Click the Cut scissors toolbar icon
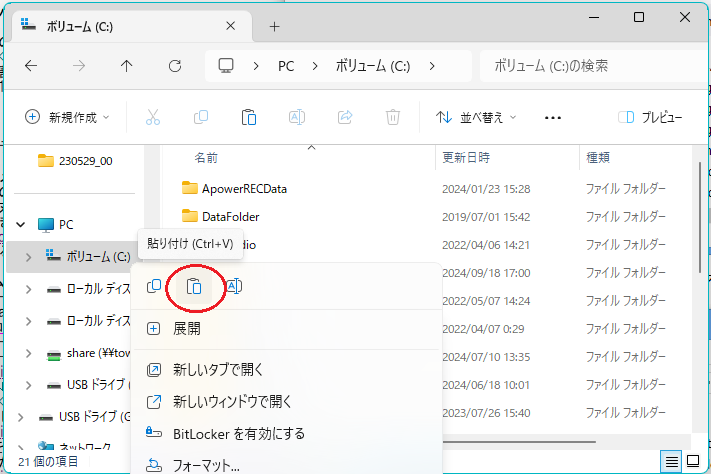 [153, 117]
